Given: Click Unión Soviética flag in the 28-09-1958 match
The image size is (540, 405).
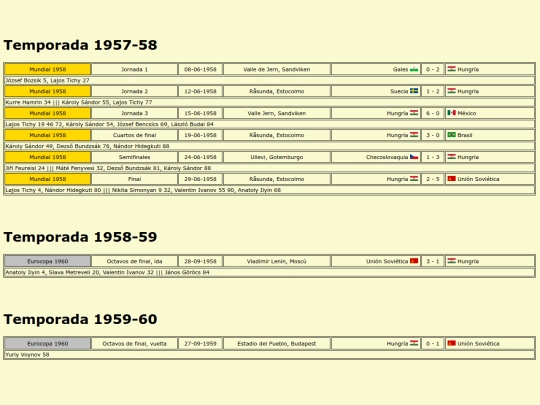Looking at the screenshot, I should [x=414, y=261].
